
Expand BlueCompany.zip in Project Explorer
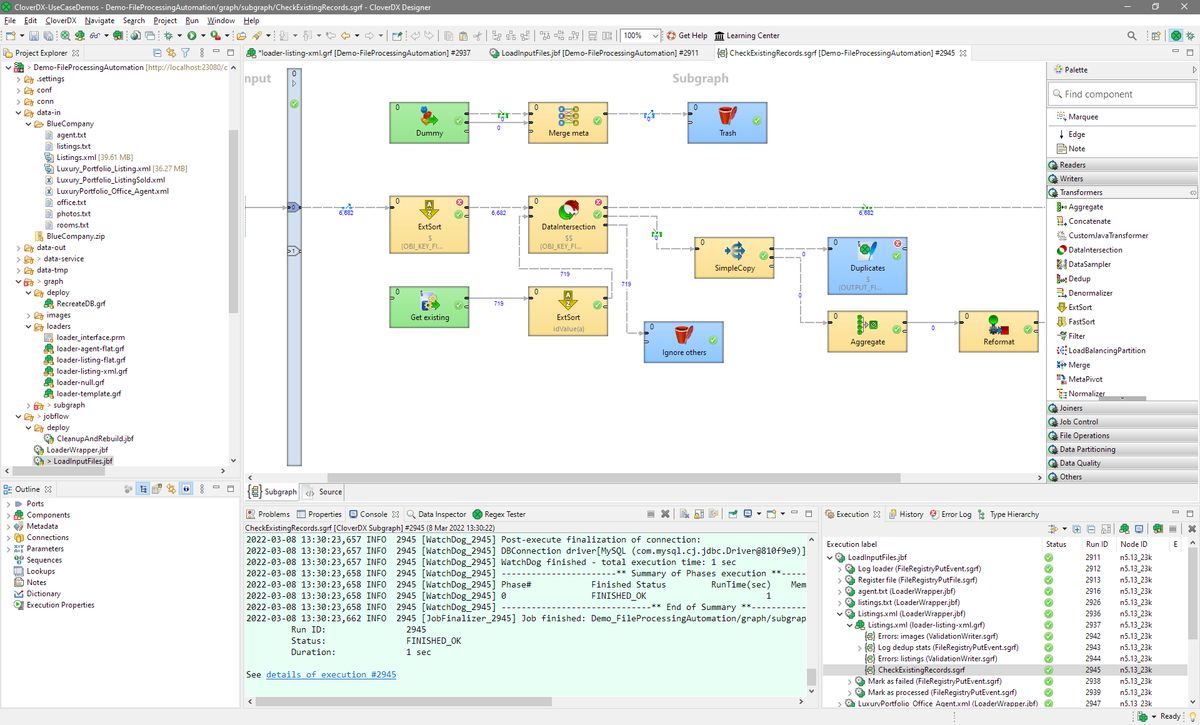click(73, 237)
